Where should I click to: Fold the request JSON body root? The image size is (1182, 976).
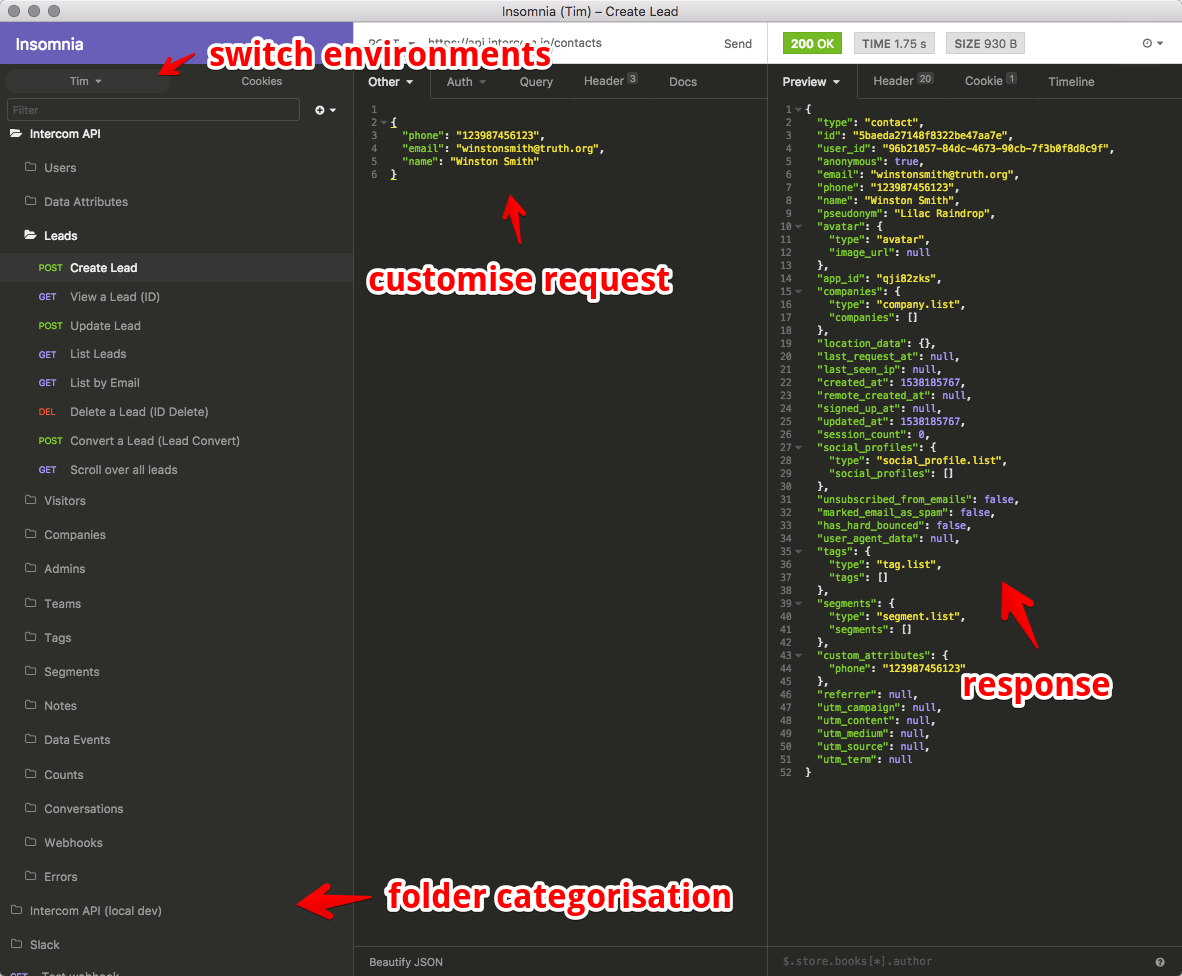click(x=383, y=123)
